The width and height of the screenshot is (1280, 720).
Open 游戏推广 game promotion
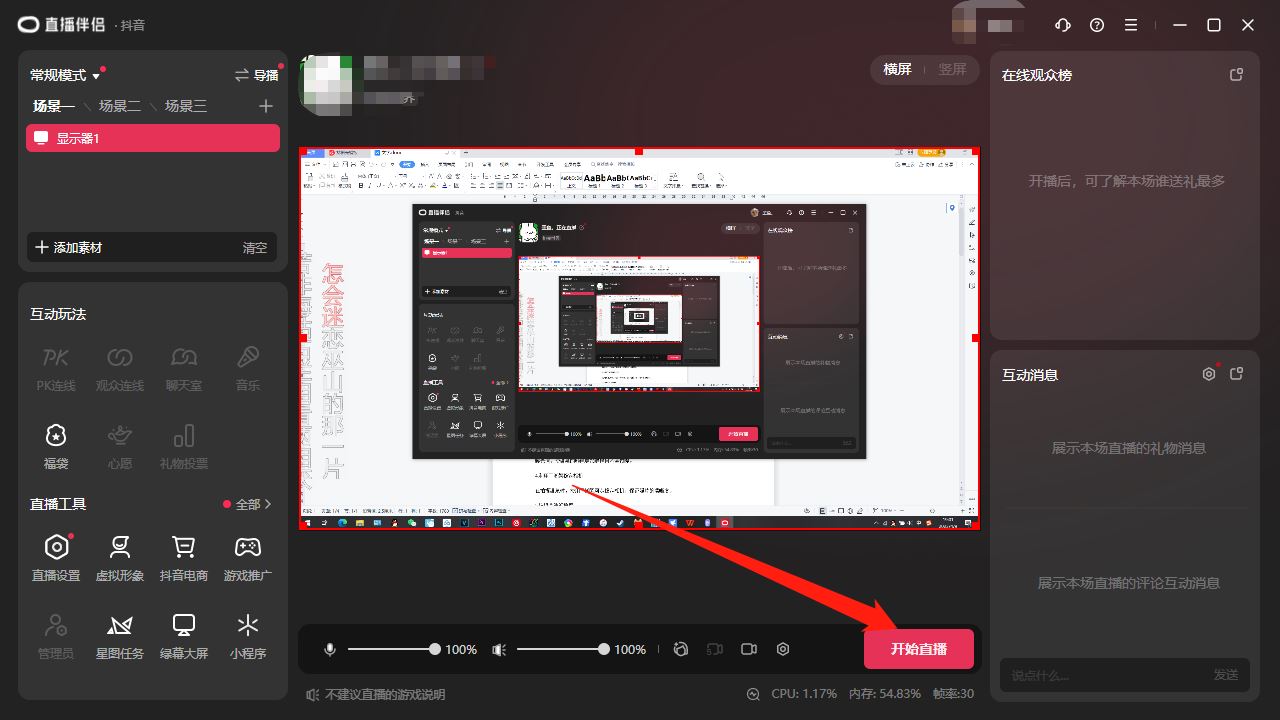point(248,558)
